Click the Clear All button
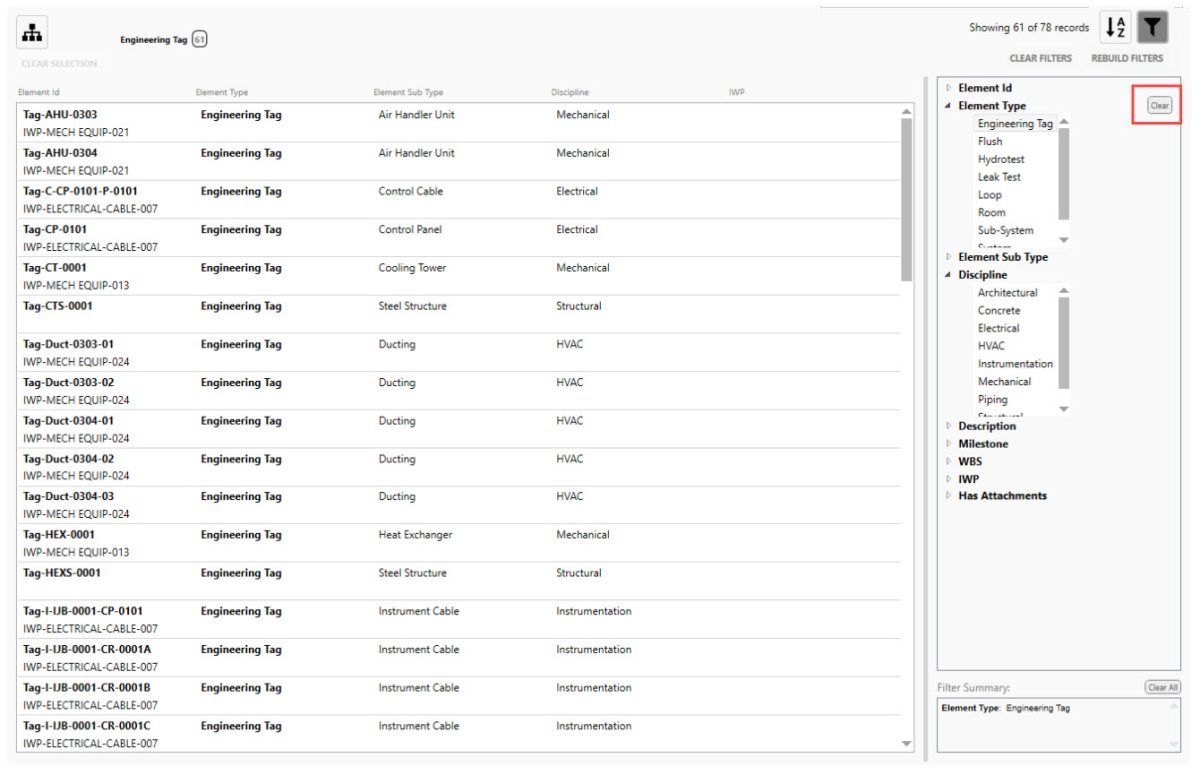 pyautogui.click(x=1162, y=688)
